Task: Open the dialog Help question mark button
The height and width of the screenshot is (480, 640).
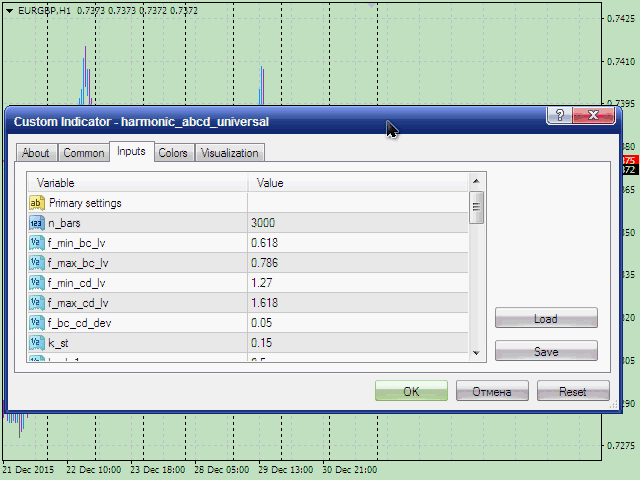Action: [x=560, y=116]
